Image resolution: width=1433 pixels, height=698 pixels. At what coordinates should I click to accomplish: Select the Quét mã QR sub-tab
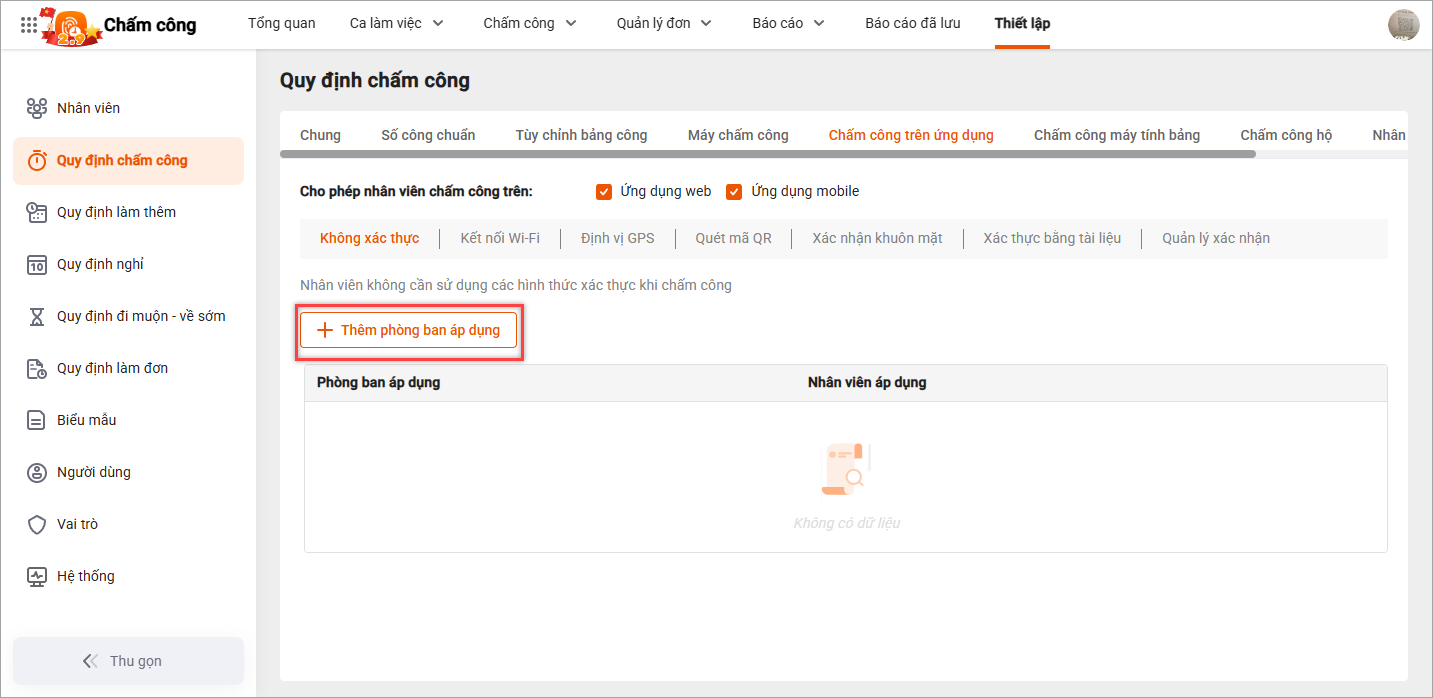(733, 238)
